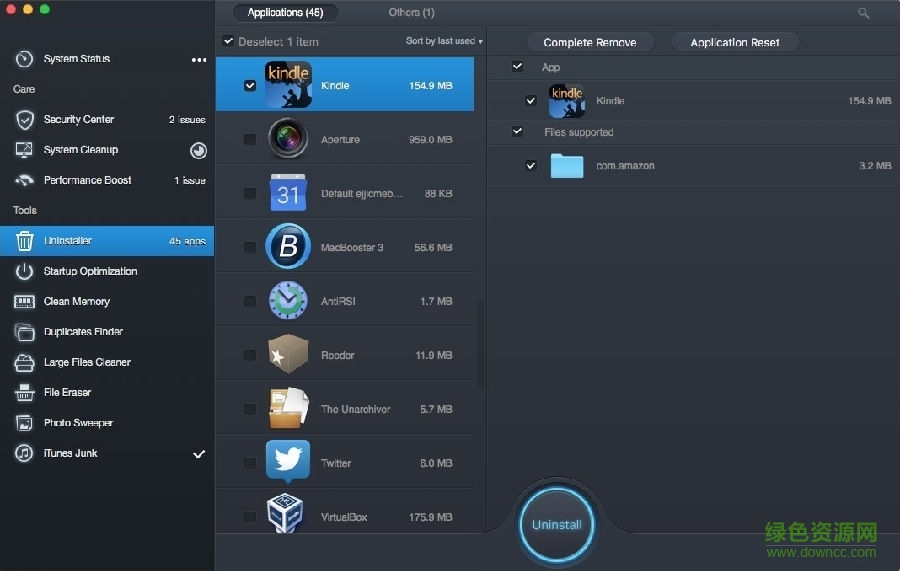Select Large Files Cleaner in sidebar
The image size is (900, 571).
[x=107, y=362]
